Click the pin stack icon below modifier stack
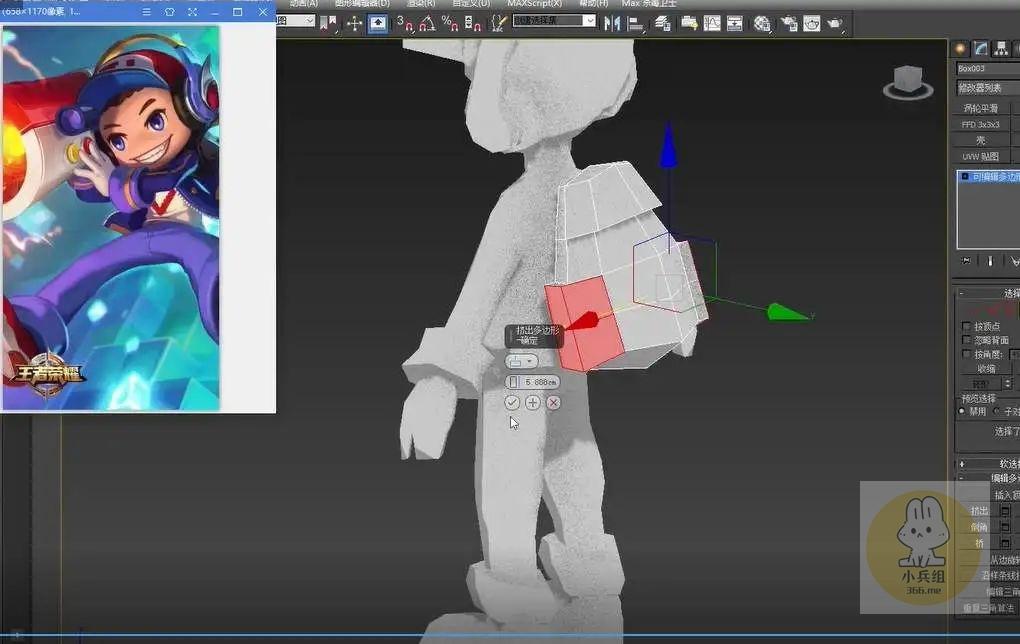 tap(966, 261)
